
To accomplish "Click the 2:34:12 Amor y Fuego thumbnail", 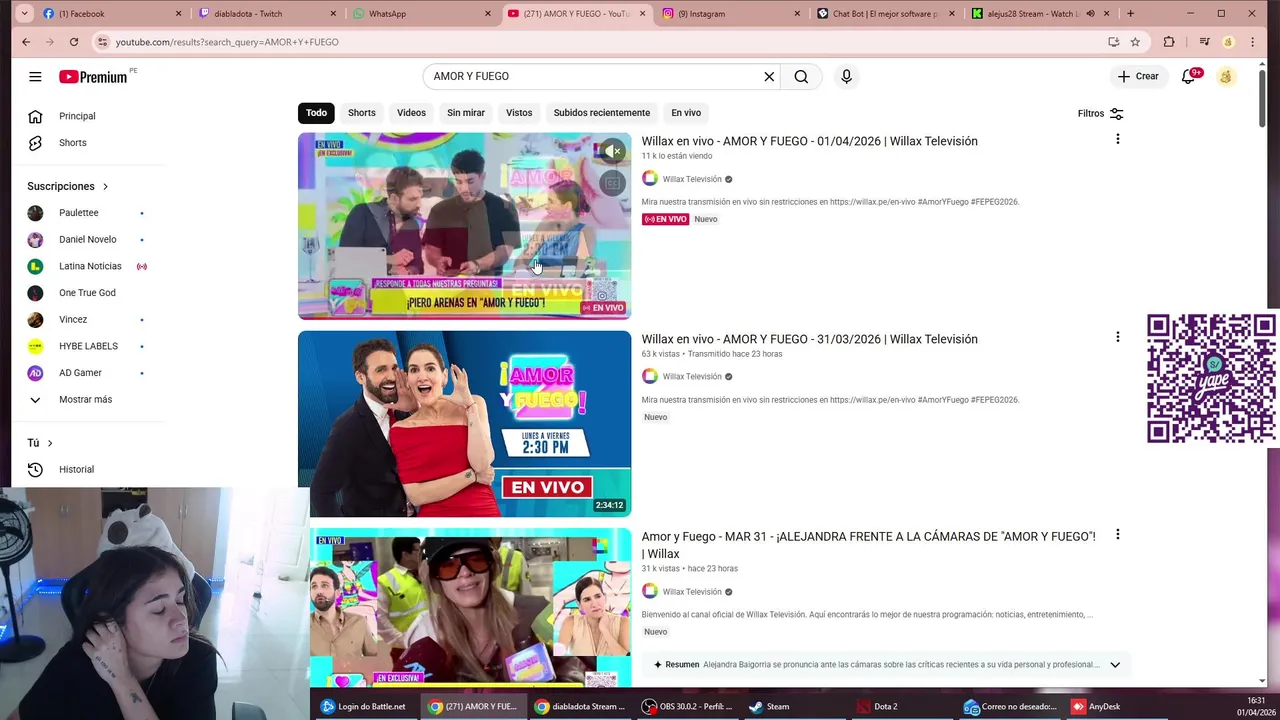I will [x=464, y=424].
